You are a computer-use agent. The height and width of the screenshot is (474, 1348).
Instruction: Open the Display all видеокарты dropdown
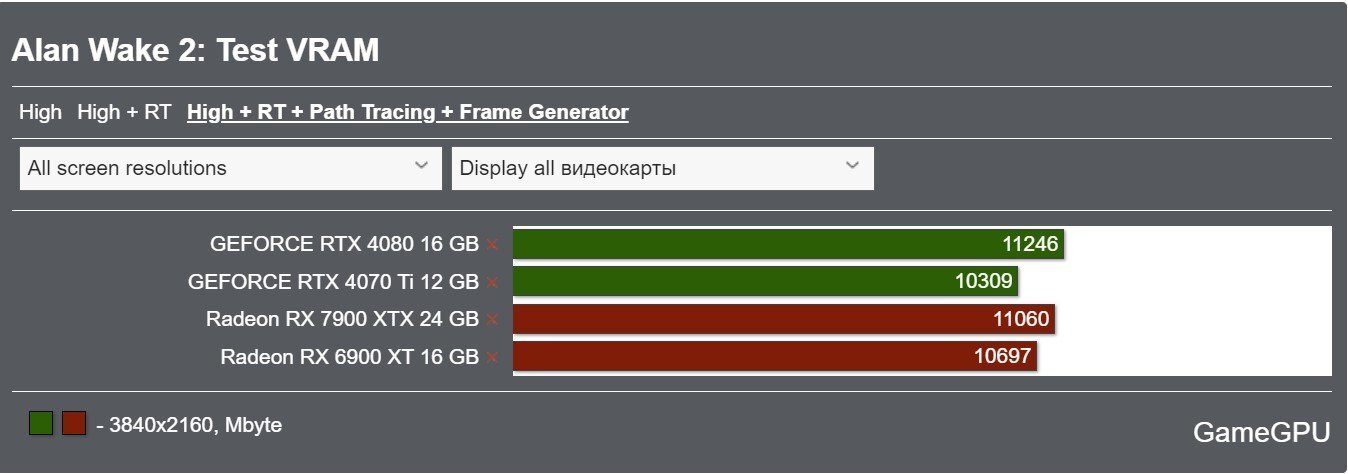pos(663,168)
